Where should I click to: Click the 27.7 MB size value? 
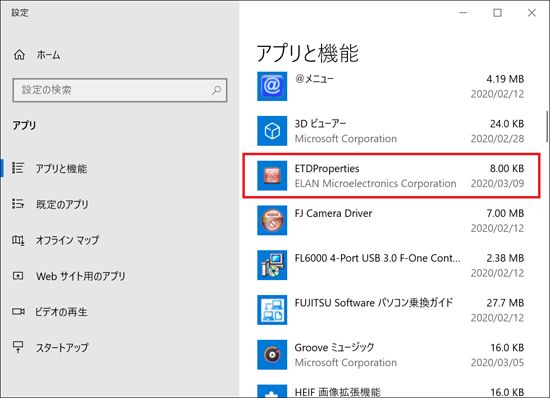(x=505, y=303)
